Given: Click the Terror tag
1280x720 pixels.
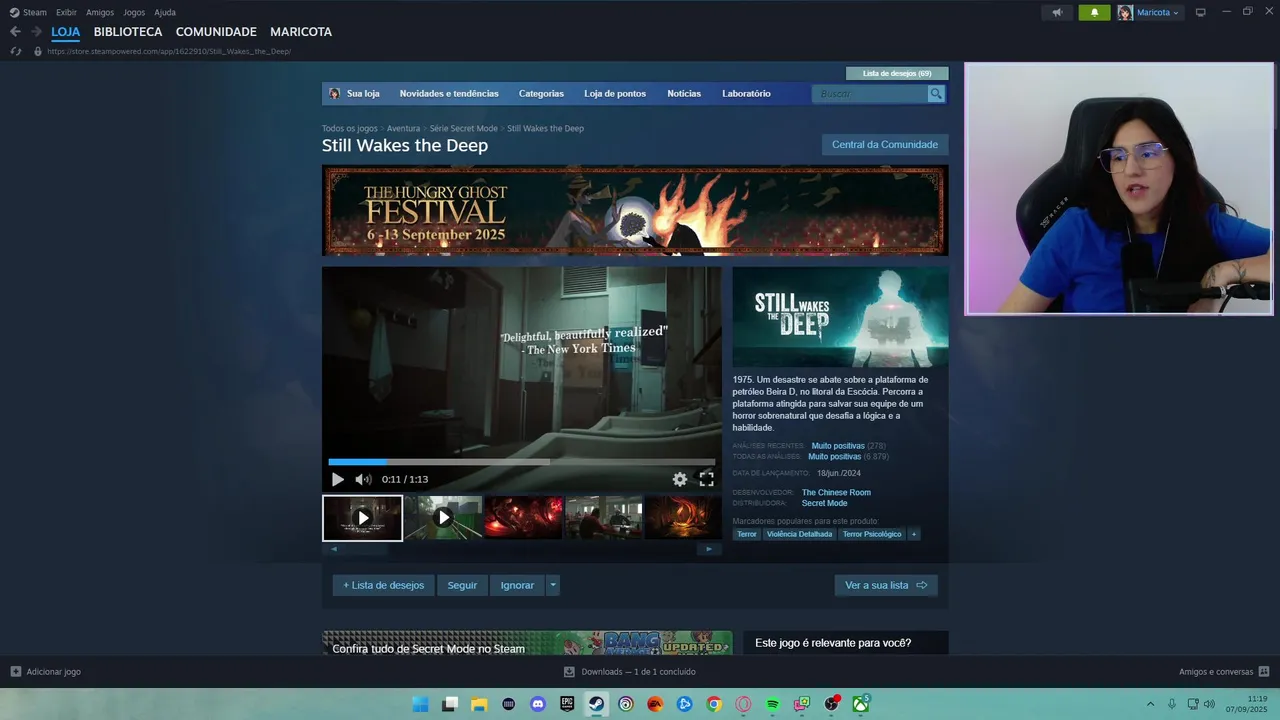Looking at the screenshot, I should [747, 534].
